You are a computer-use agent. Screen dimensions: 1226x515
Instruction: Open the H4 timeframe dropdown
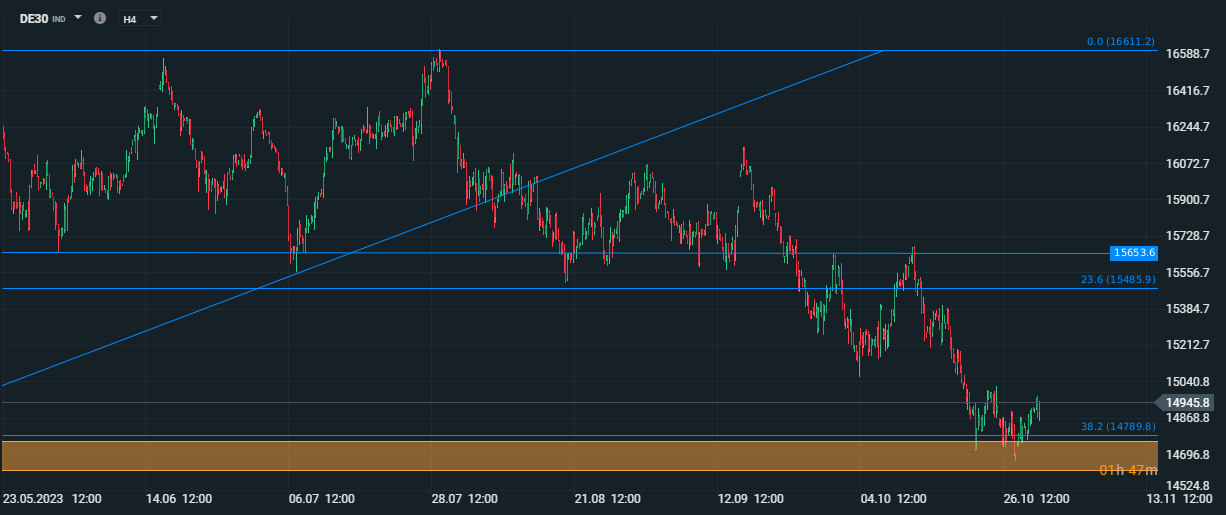[x=139, y=19]
